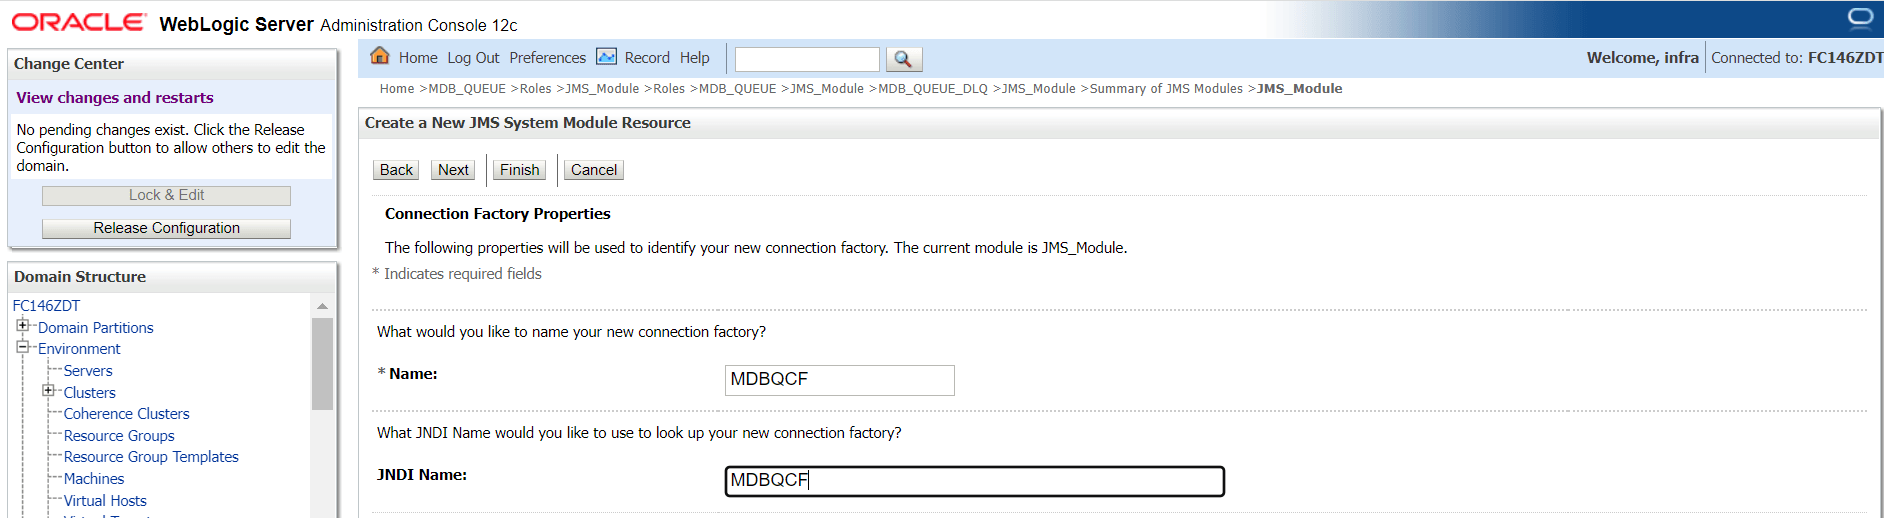
Task: Click the Finish button
Action: point(520,170)
